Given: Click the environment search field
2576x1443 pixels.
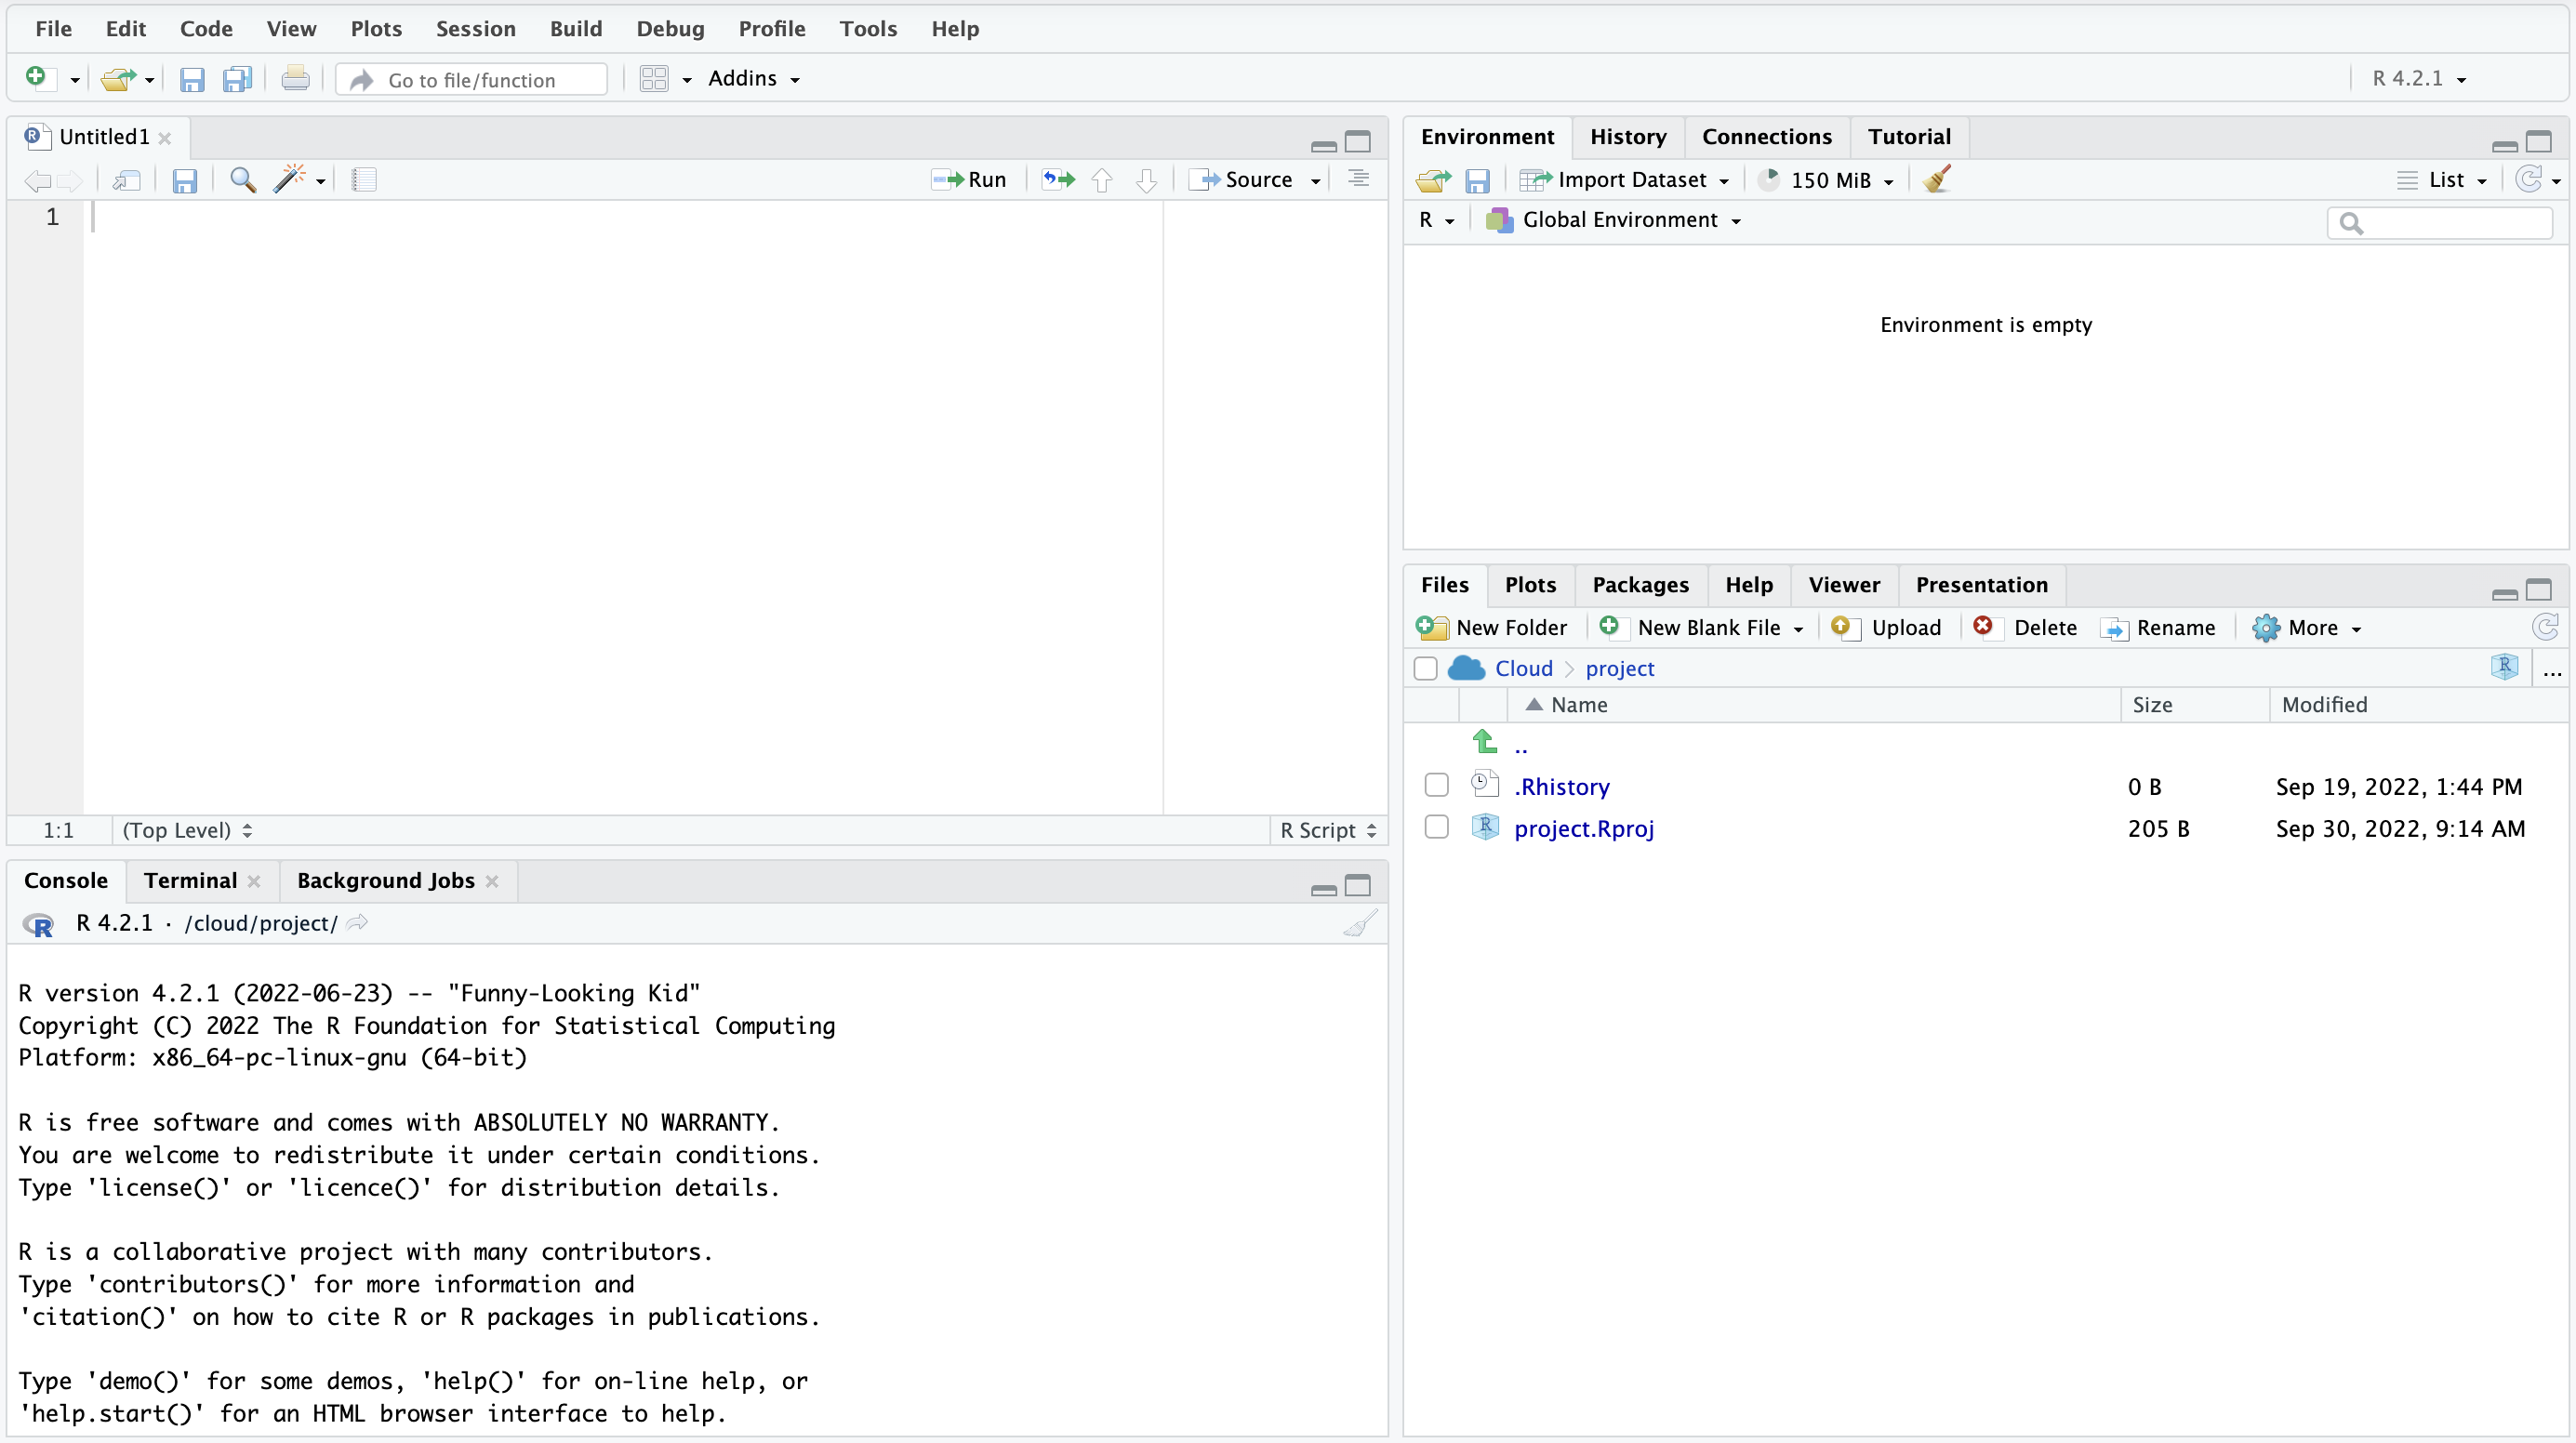Looking at the screenshot, I should pyautogui.click(x=2440, y=223).
